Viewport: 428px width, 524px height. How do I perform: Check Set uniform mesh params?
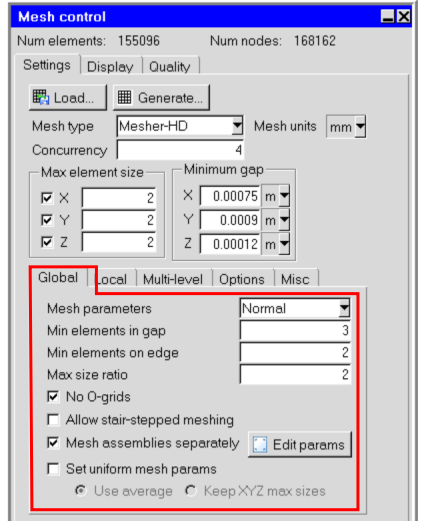coord(53,469)
